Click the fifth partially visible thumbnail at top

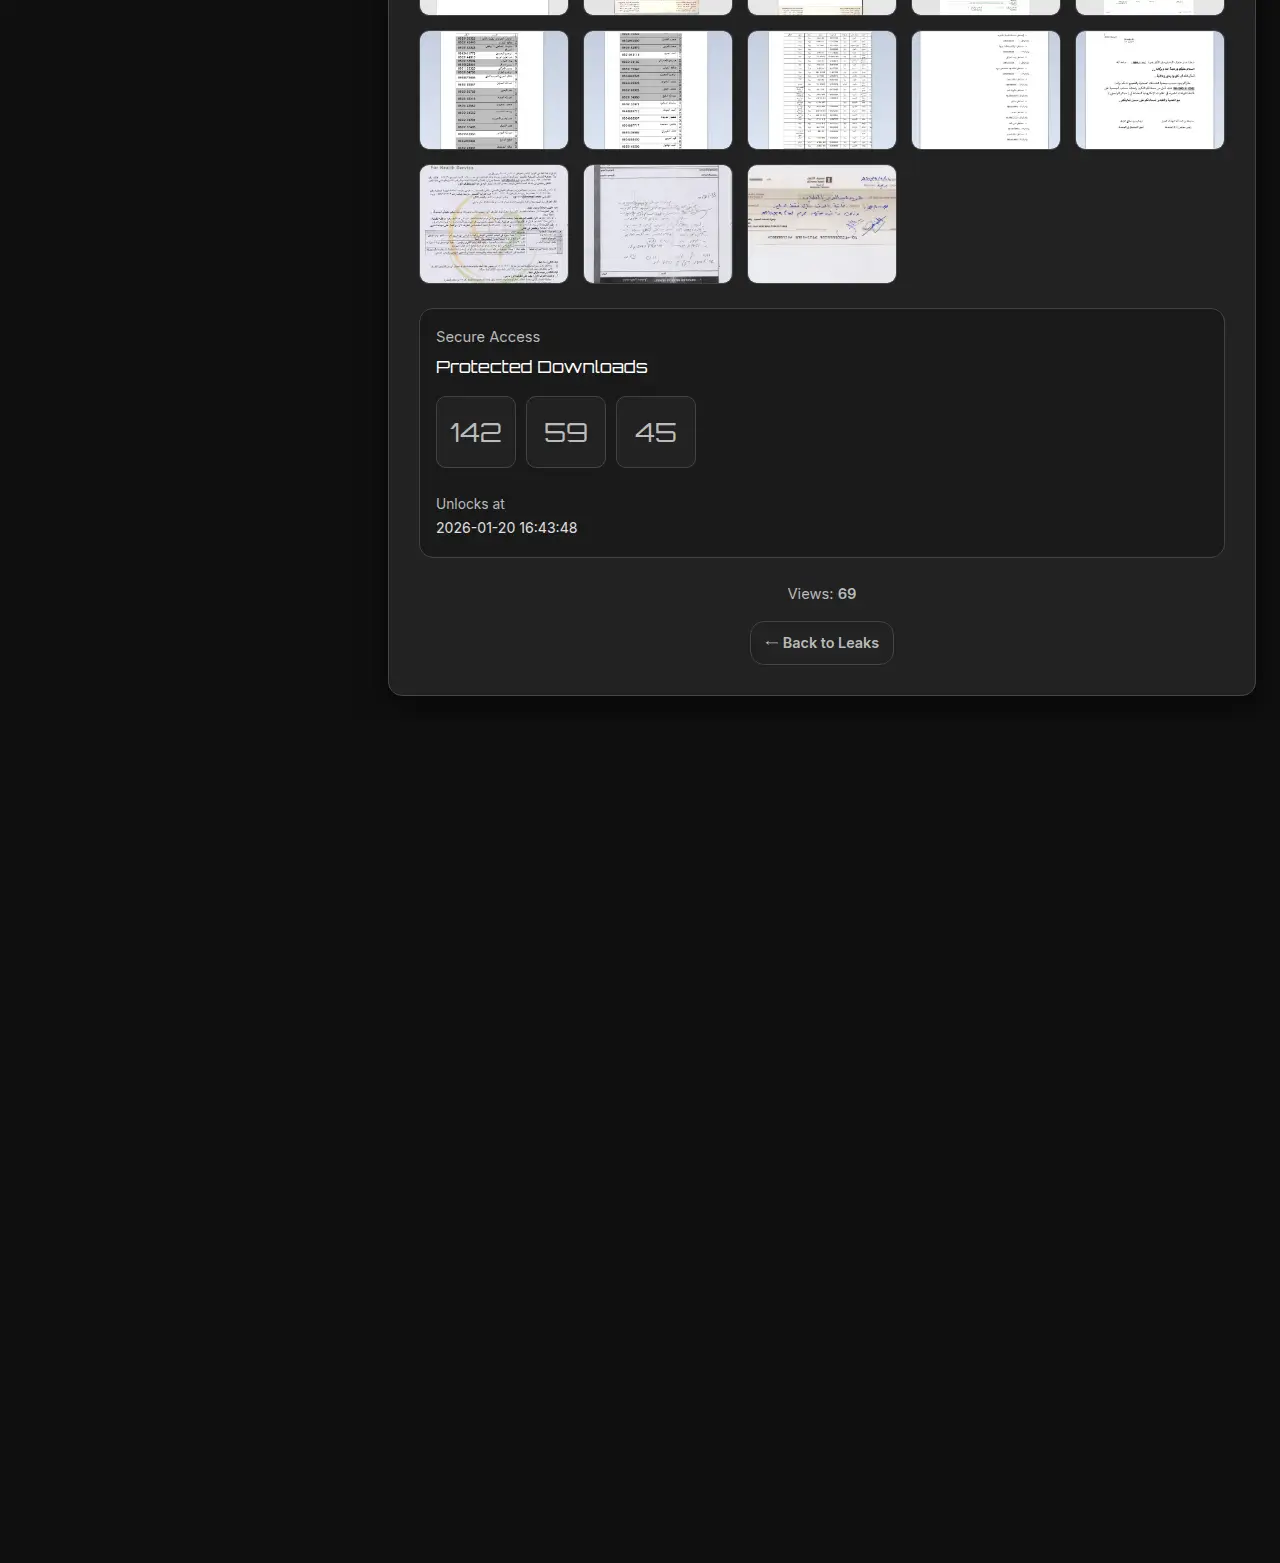[1150, 7]
